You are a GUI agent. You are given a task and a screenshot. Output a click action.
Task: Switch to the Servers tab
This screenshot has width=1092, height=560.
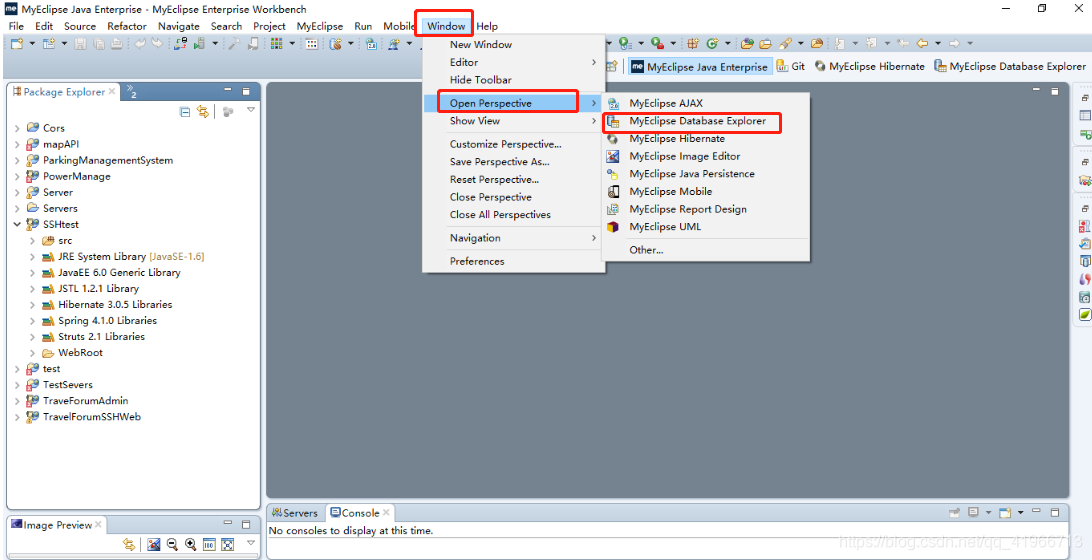pos(295,513)
